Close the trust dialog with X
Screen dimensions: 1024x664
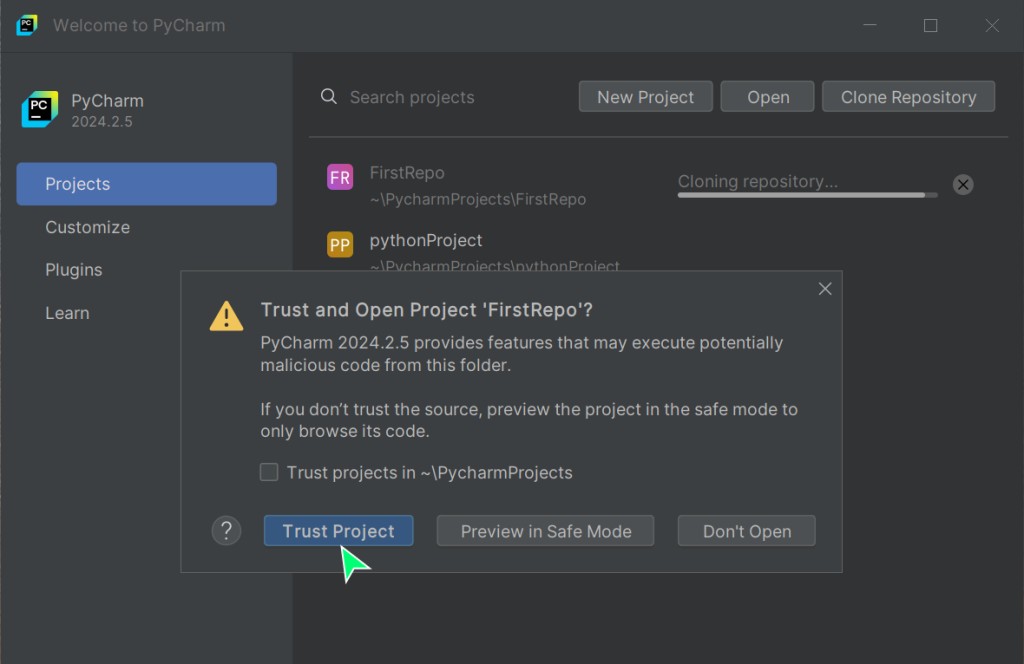coord(824,289)
